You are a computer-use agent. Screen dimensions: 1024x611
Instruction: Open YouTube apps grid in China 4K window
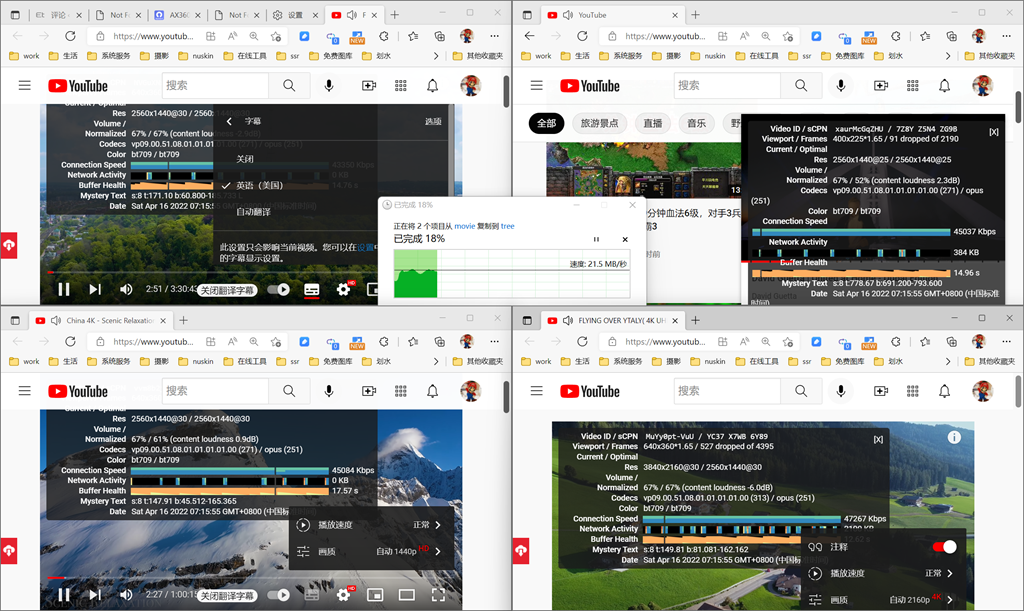click(401, 391)
